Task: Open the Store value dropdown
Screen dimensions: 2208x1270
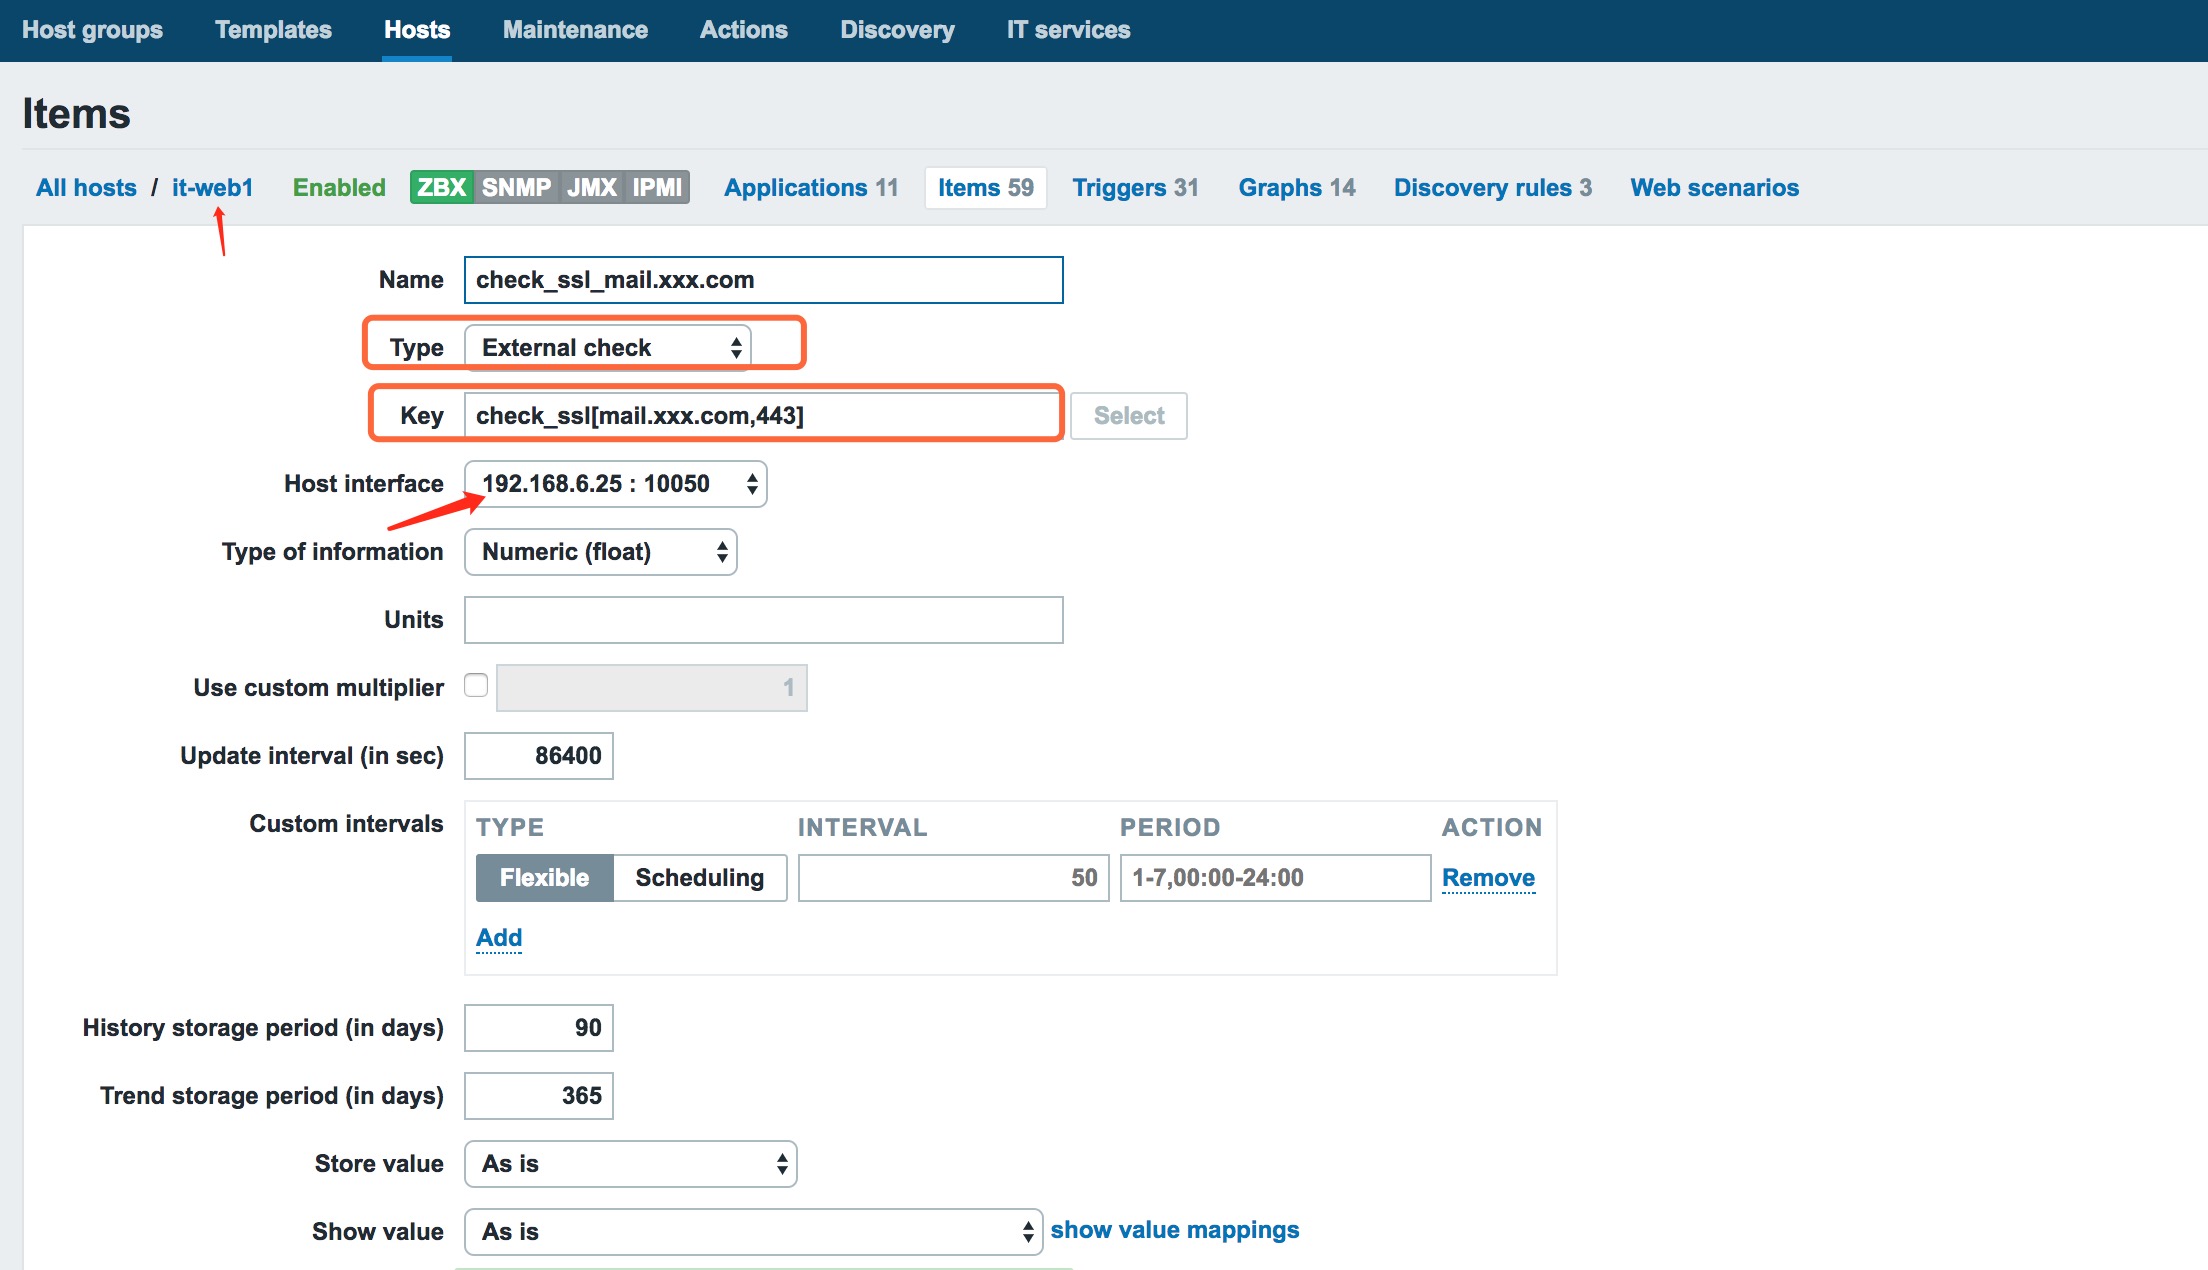Action: click(630, 1164)
